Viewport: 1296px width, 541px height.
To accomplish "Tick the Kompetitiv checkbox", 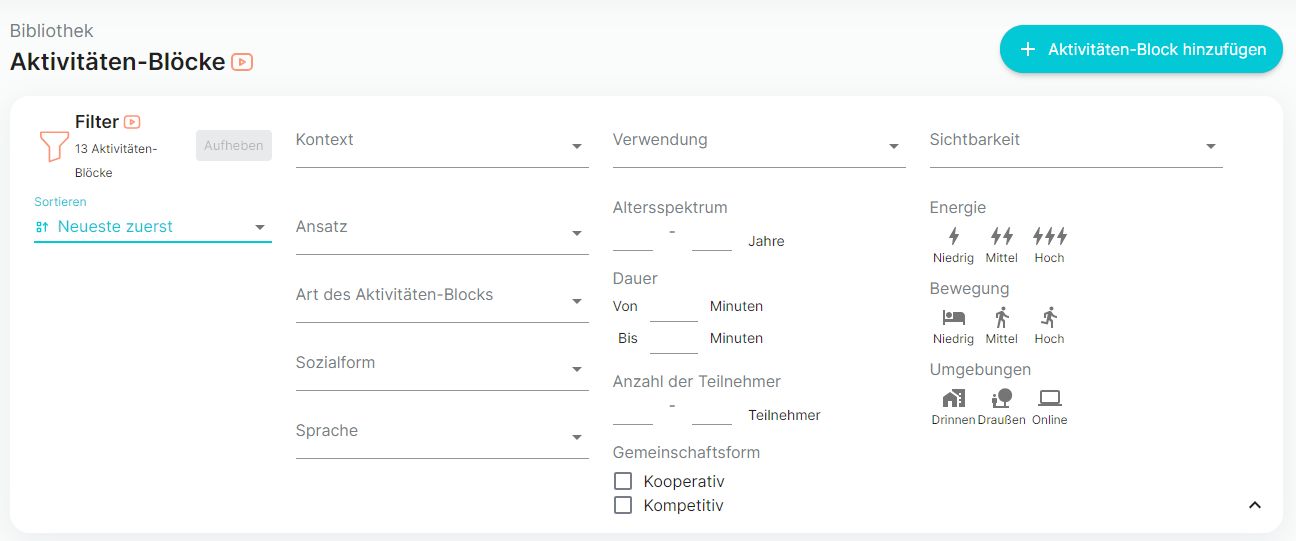I will tap(623, 505).
